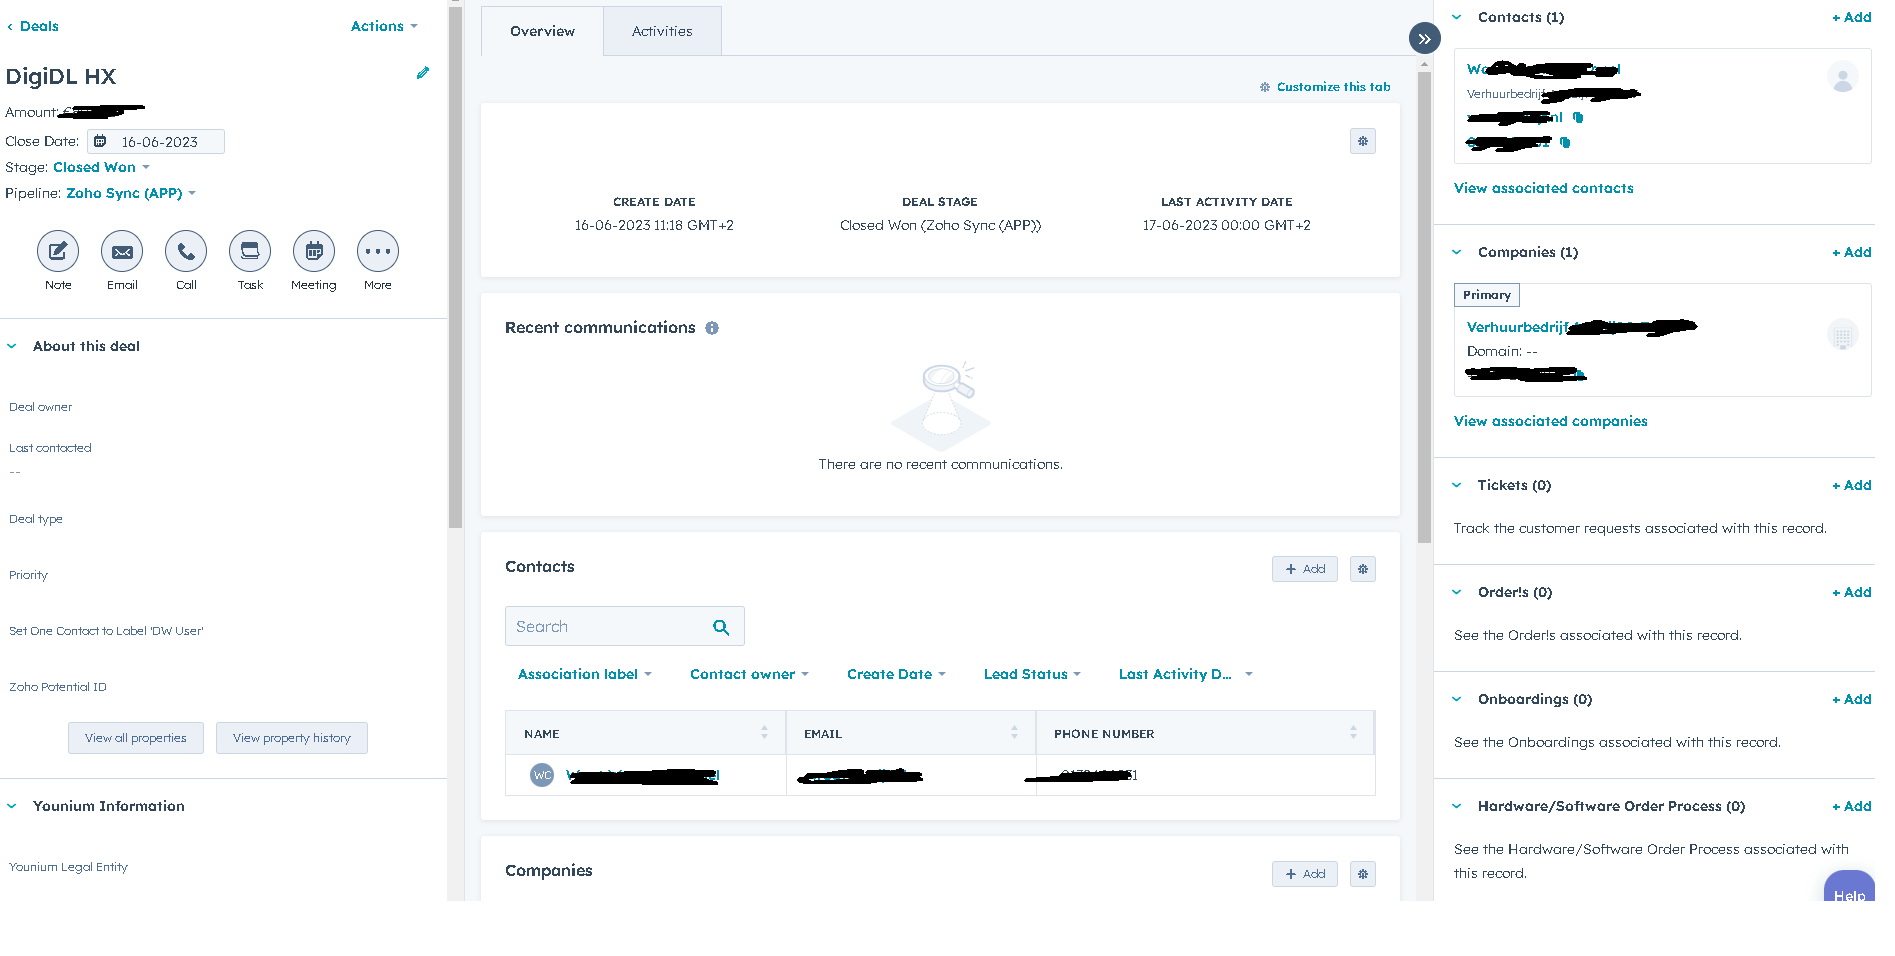The height and width of the screenshot is (956, 1895).
Task: Create a Note using the Note icon
Action: click(57, 252)
